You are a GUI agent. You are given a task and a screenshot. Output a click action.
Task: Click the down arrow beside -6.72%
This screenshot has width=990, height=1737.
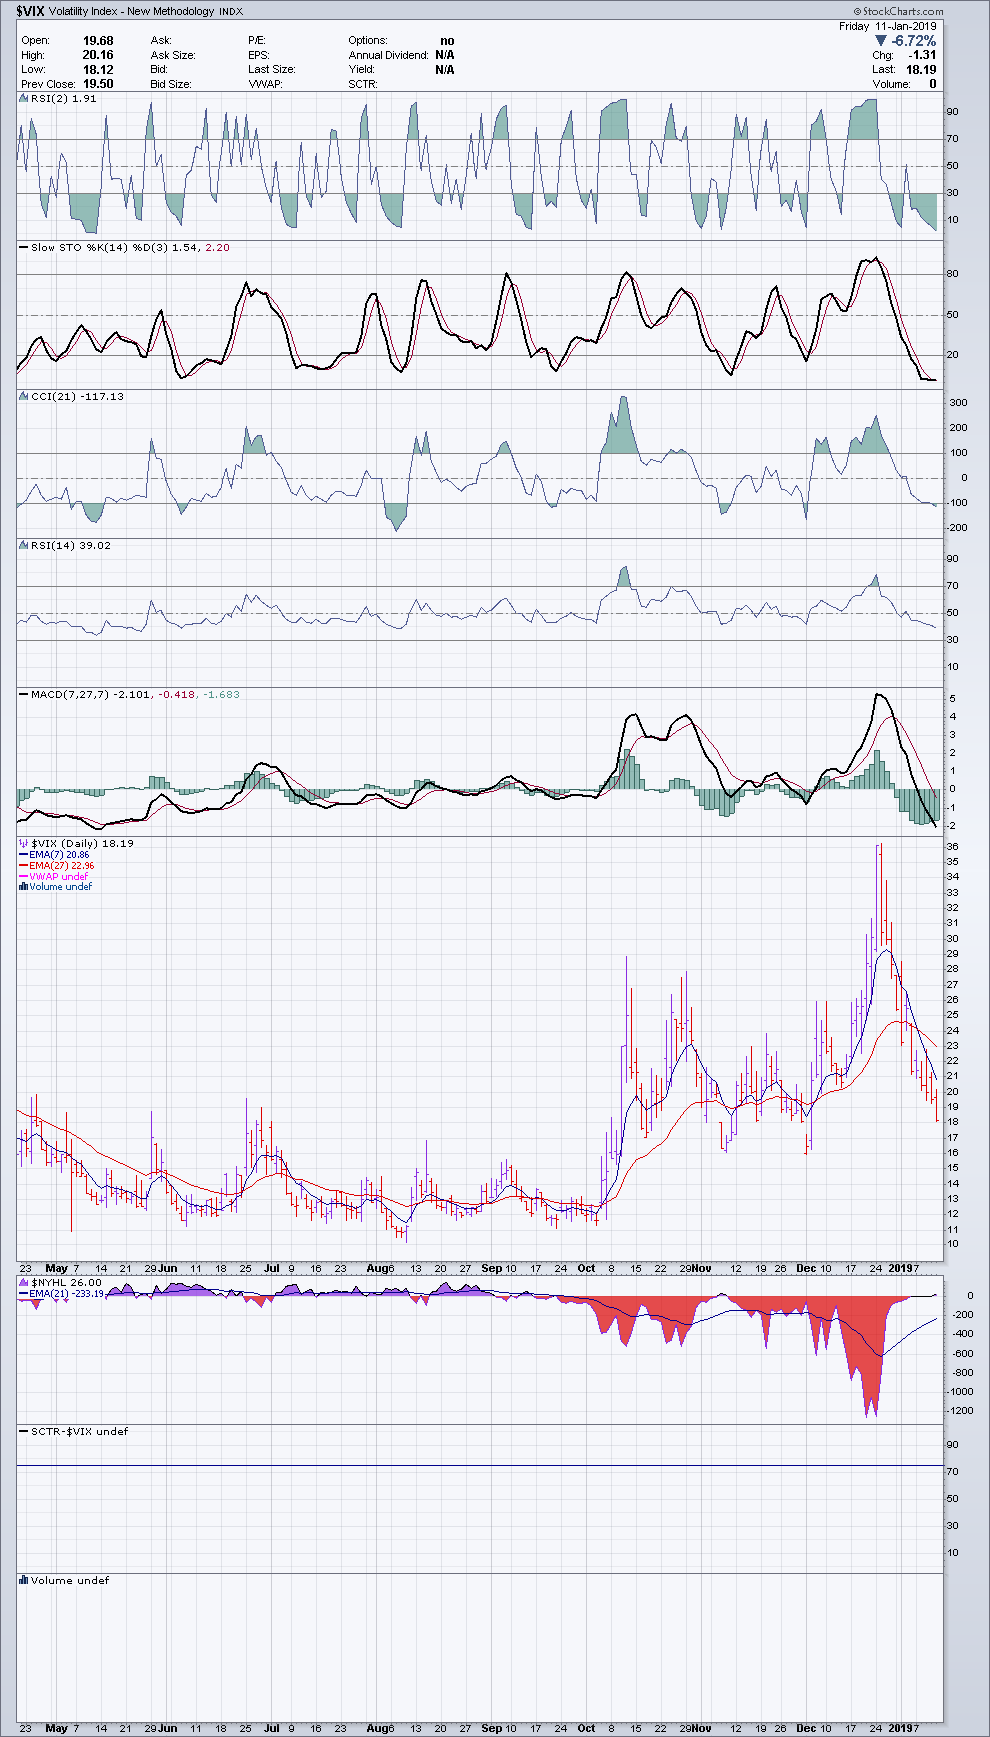tap(880, 41)
